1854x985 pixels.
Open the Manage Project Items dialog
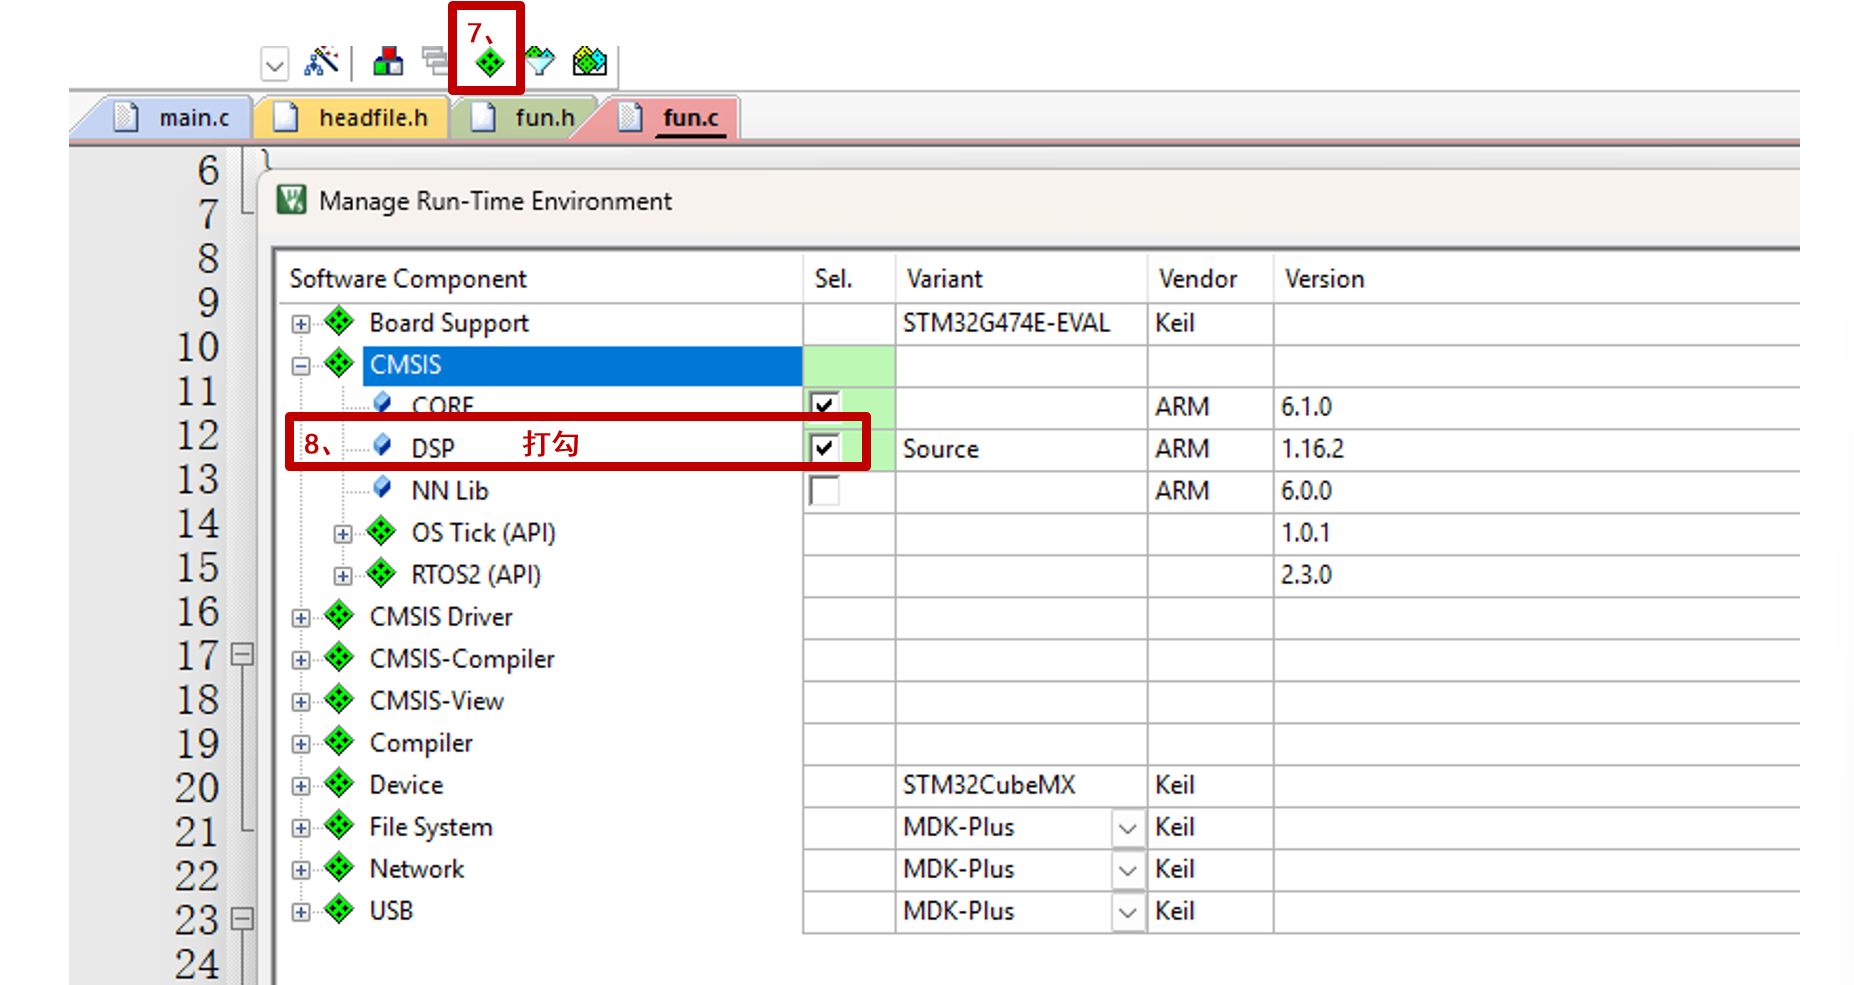point(388,62)
